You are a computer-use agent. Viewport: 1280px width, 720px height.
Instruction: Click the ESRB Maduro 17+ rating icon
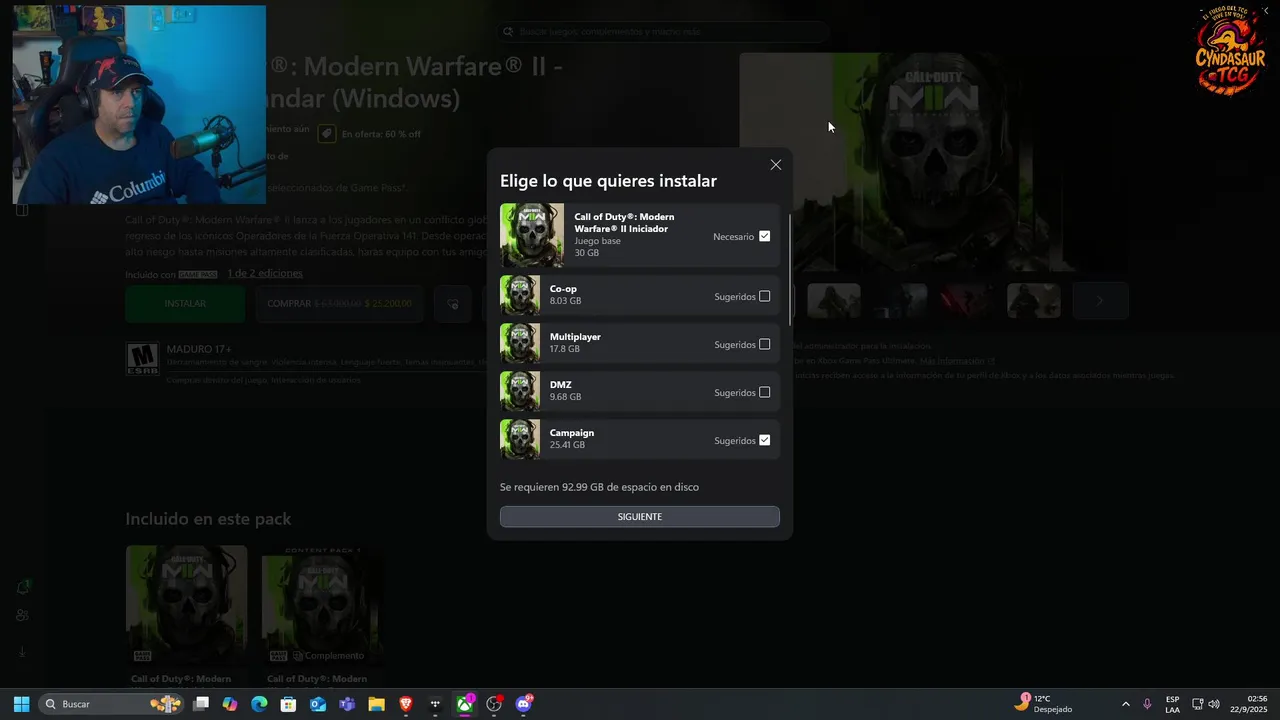click(x=142, y=358)
